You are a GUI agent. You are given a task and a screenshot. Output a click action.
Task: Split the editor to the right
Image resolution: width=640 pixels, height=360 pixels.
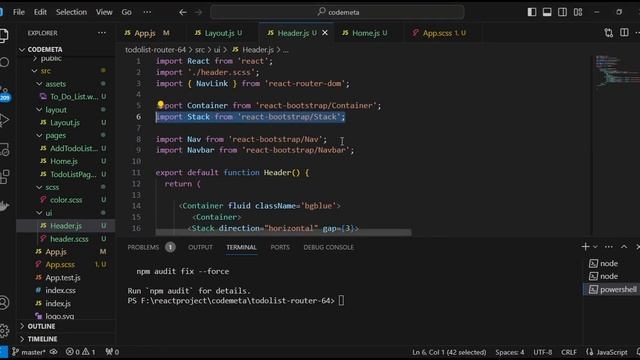[x=624, y=33]
